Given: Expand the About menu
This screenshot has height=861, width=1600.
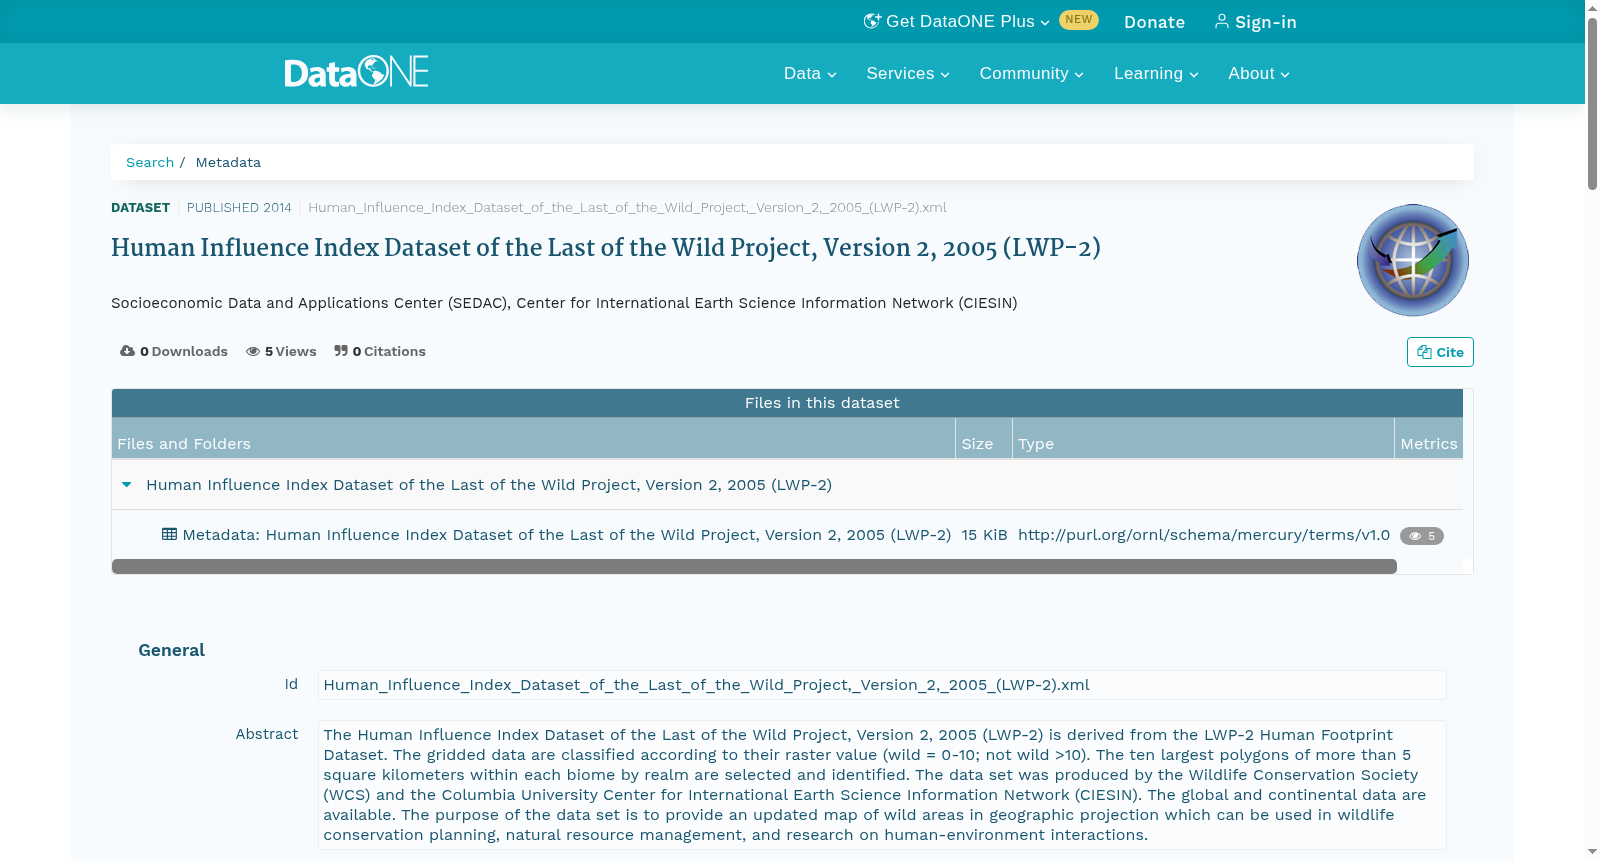Looking at the screenshot, I should pos(1259,73).
